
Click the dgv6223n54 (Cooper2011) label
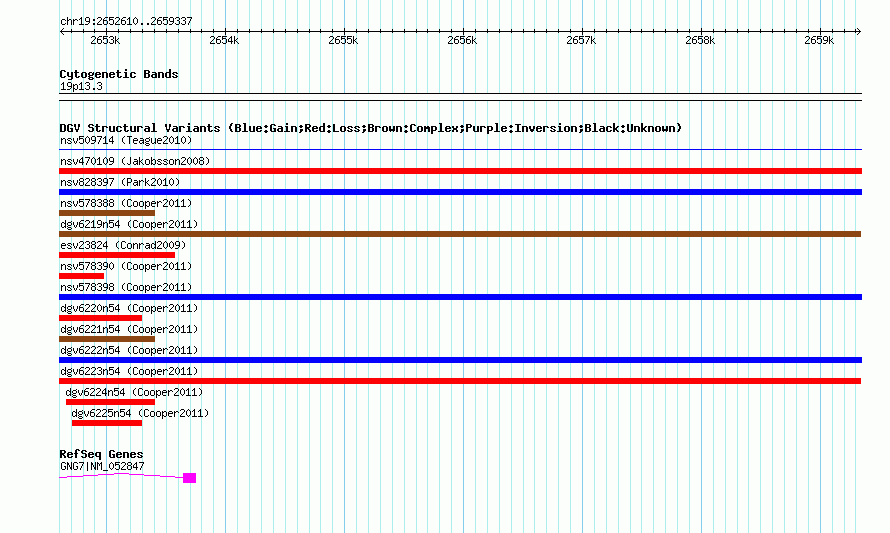(x=129, y=371)
